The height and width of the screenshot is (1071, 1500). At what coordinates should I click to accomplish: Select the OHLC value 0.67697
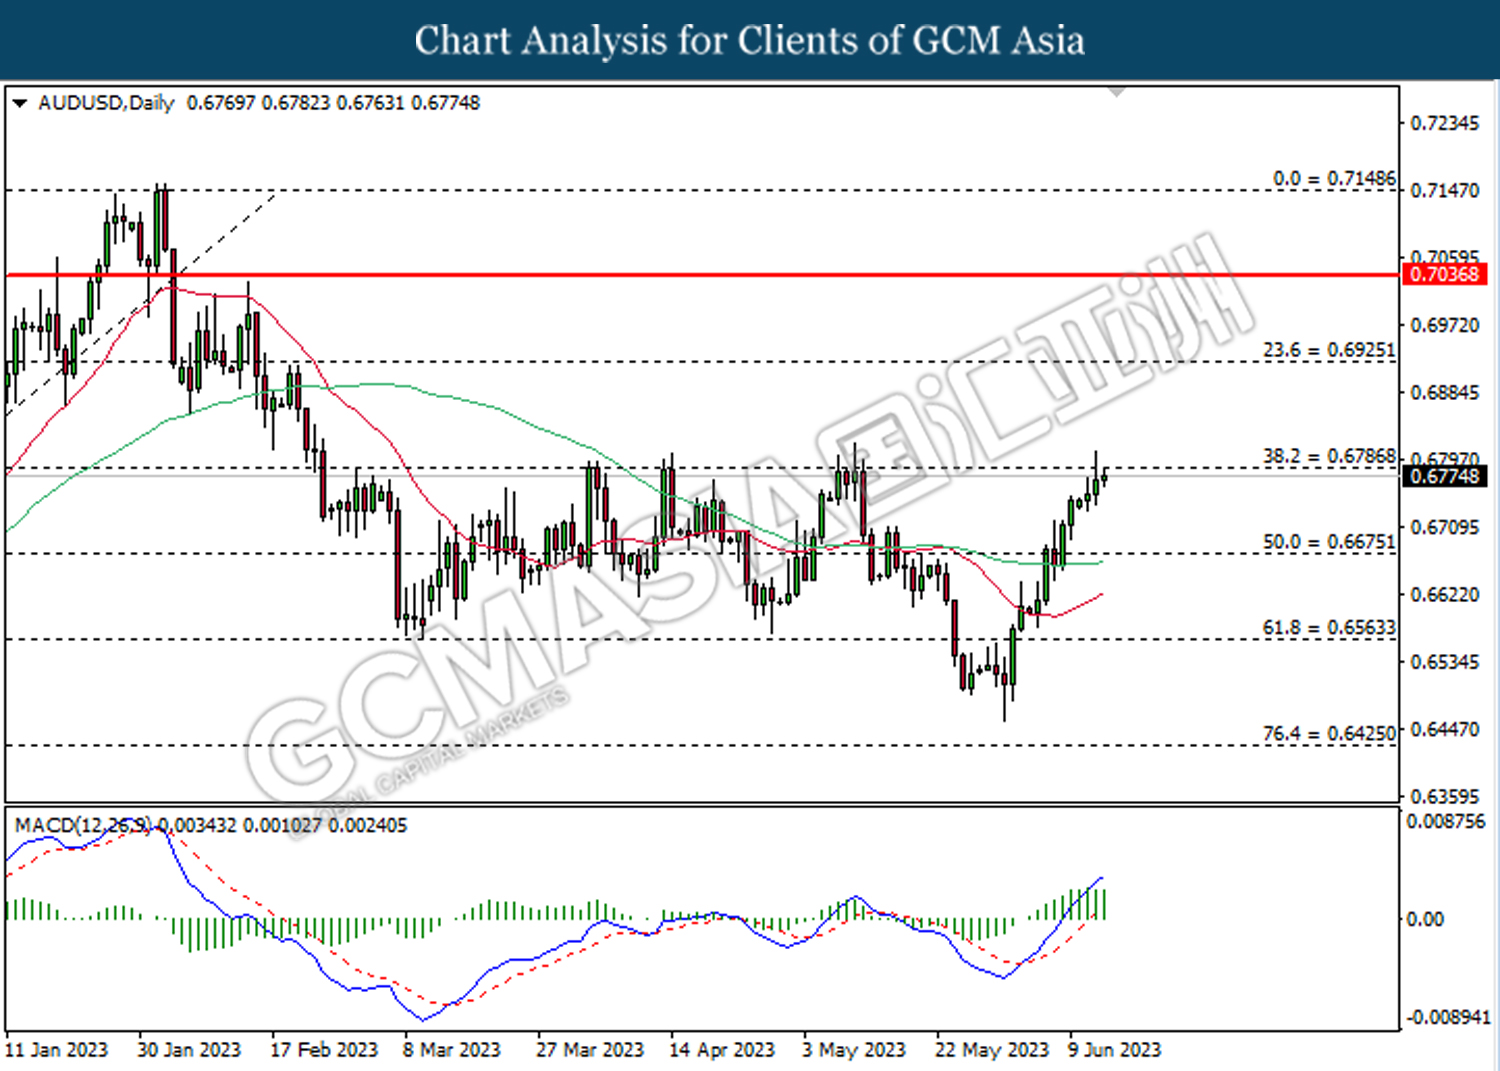(x=221, y=103)
